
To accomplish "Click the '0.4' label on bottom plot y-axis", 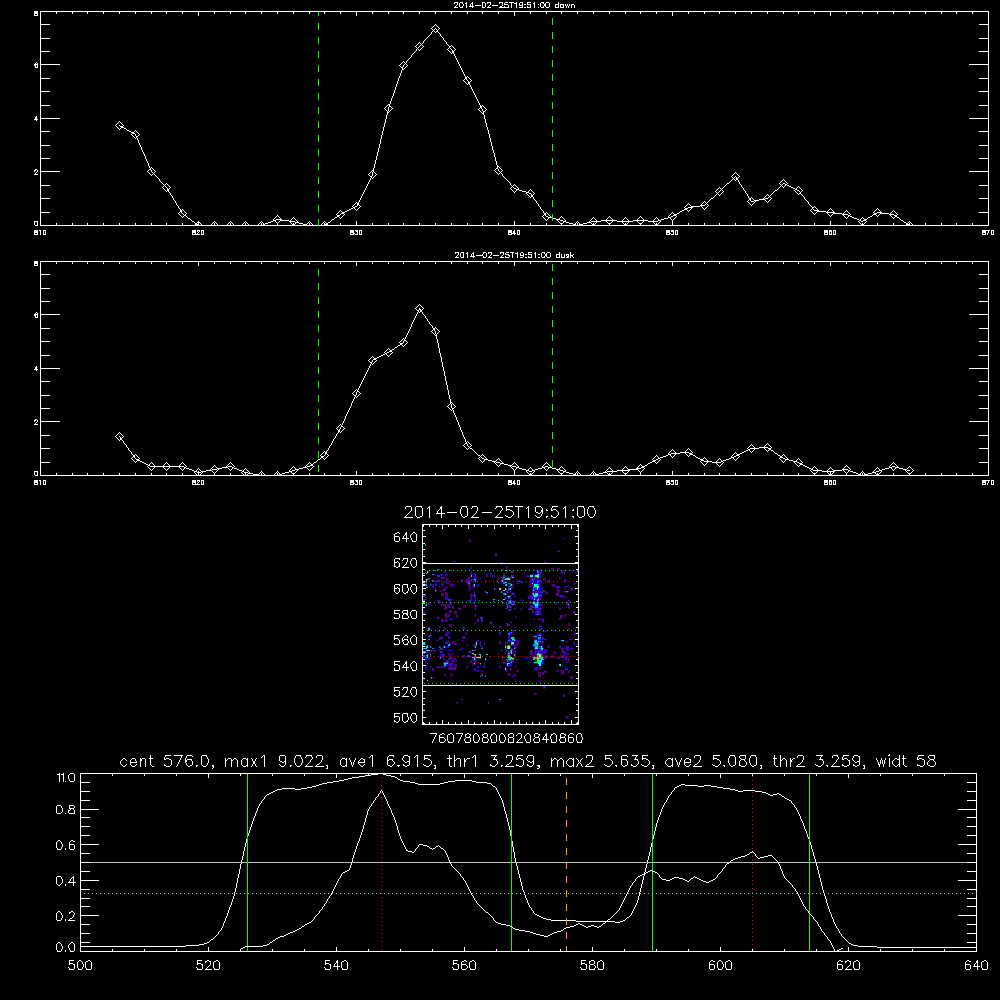I will [67, 881].
